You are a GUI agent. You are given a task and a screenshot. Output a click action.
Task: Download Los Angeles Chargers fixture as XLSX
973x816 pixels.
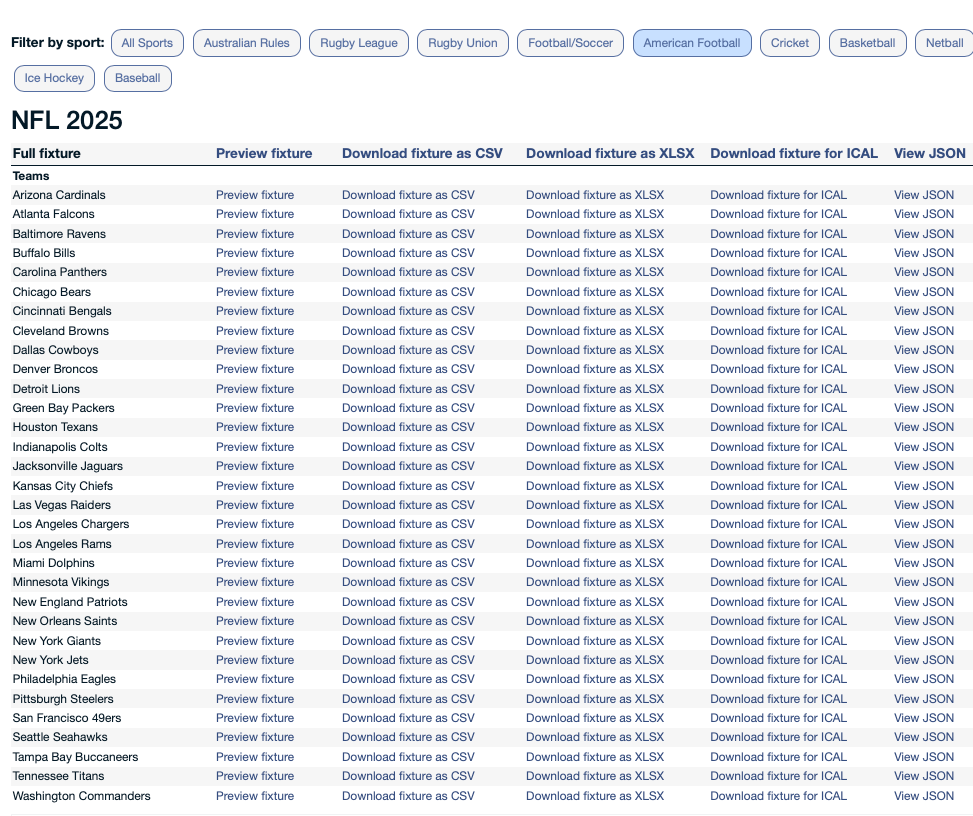click(x=595, y=524)
